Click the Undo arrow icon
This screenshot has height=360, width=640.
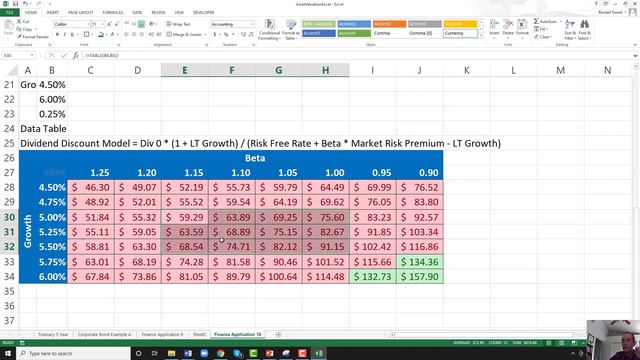coord(25,4)
